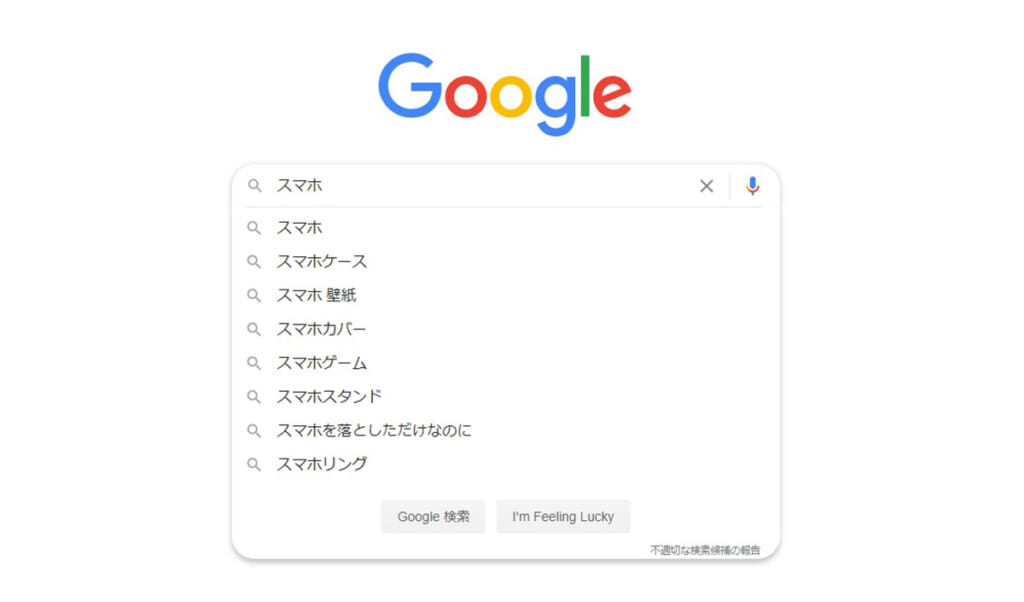
Task: Clear the search box with the X icon
Action: coord(706,186)
